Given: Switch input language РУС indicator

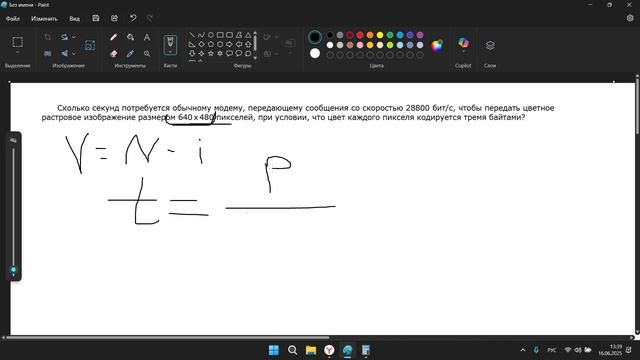Looking at the screenshot, I should click(552, 350).
